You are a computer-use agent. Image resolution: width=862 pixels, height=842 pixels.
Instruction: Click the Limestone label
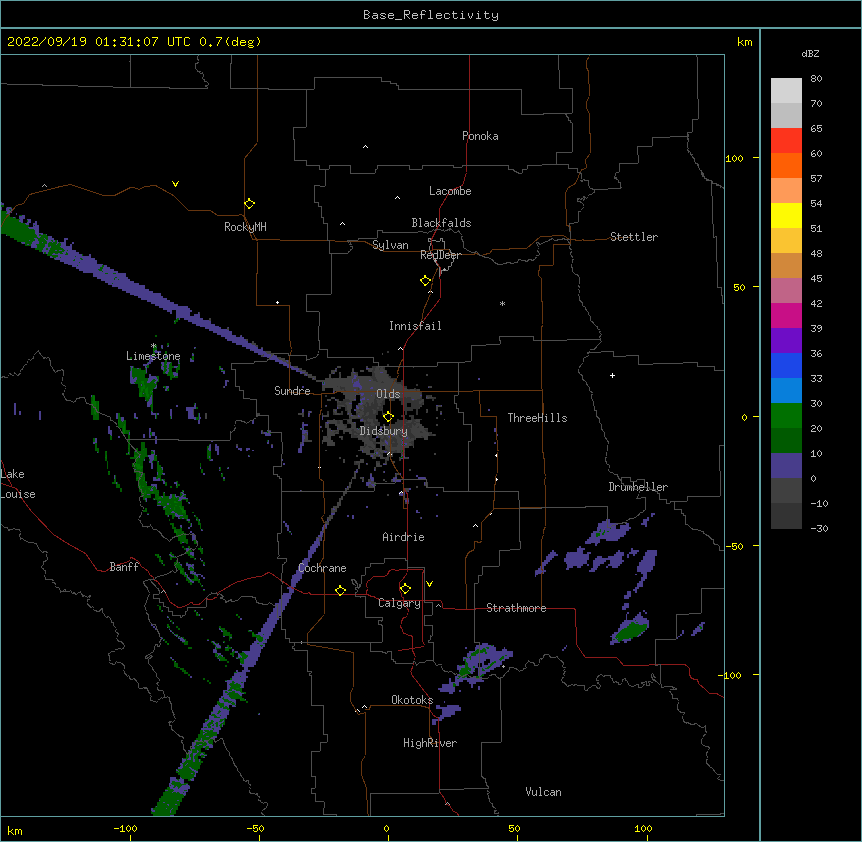click(153, 356)
